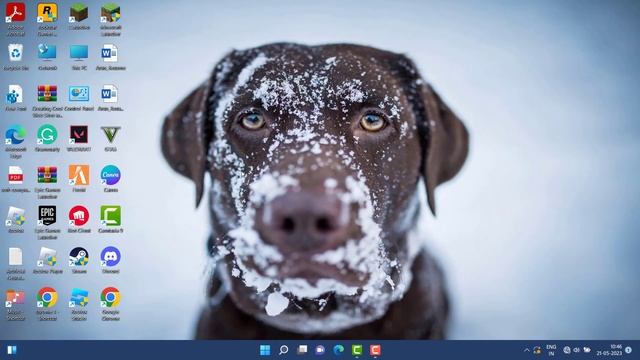Open the Start menu on the taskbar

tap(265, 350)
